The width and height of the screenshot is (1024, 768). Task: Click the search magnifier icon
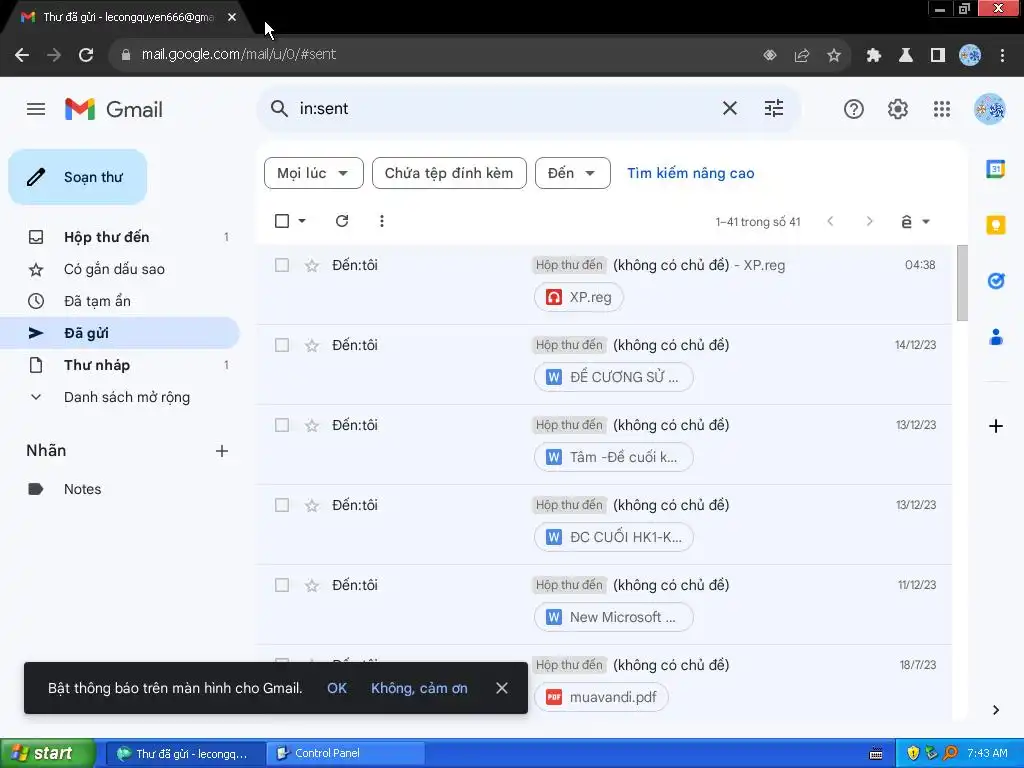click(x=280, y=108)
